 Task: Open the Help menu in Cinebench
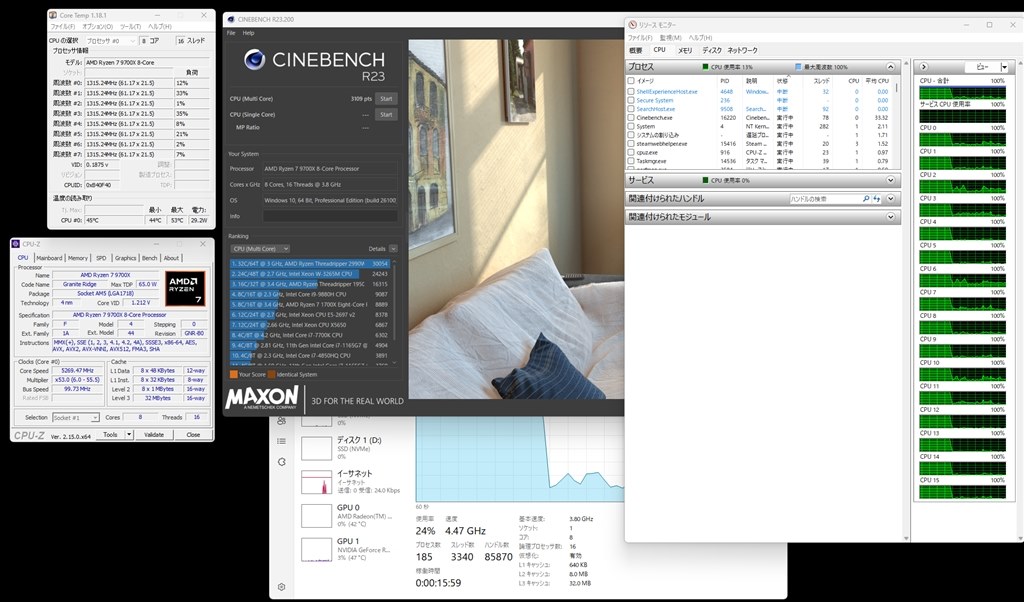point(248,33)
